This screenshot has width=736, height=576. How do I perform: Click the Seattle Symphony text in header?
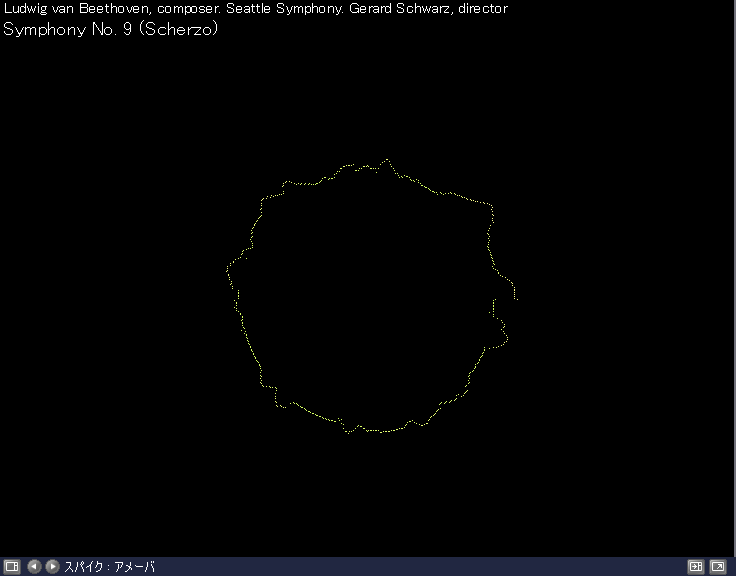tap(285, 8)
